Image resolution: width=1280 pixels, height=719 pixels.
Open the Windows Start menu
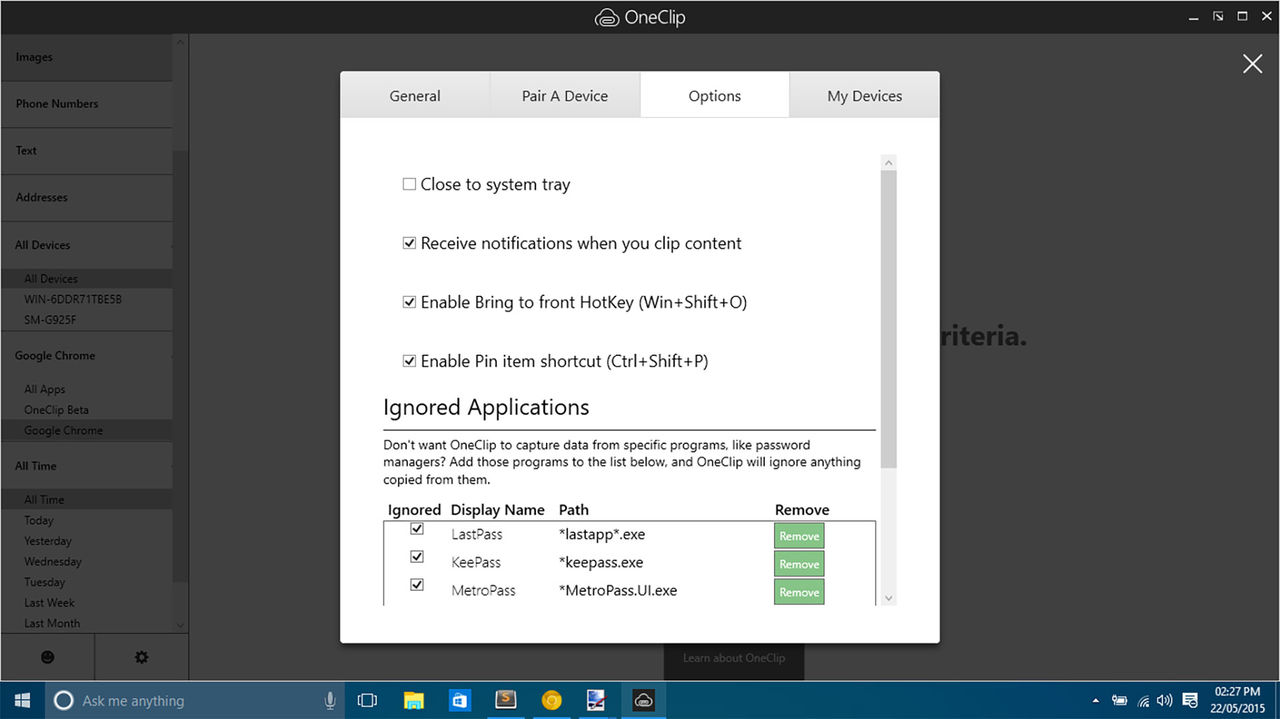click(21, 700)
